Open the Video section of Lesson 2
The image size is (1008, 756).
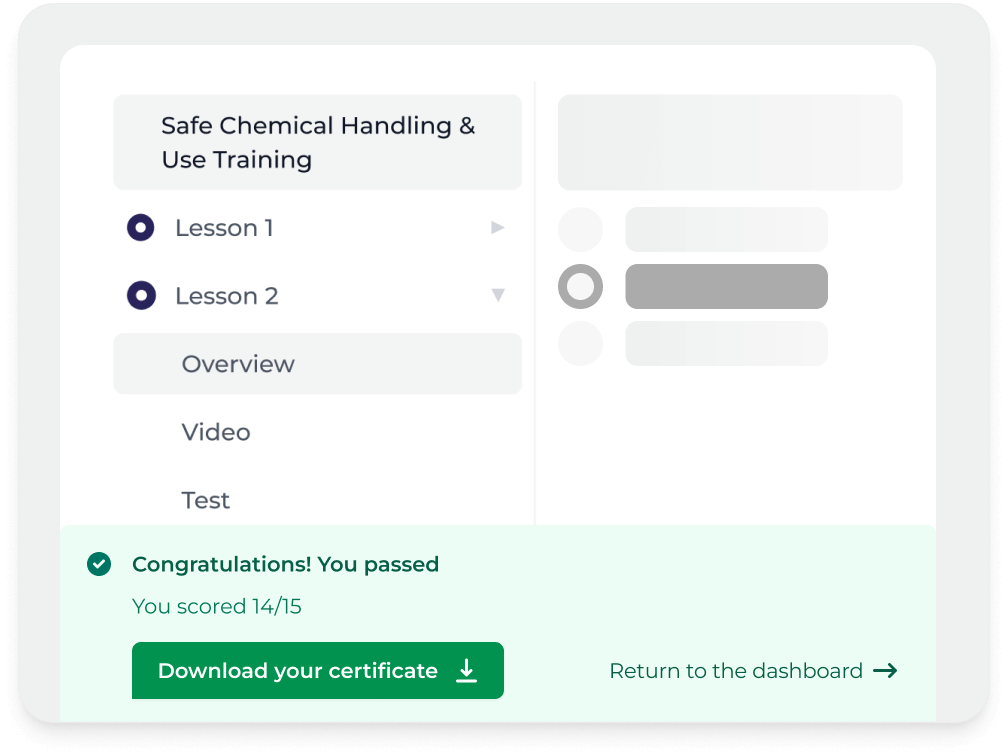click(x=216, y=432)
